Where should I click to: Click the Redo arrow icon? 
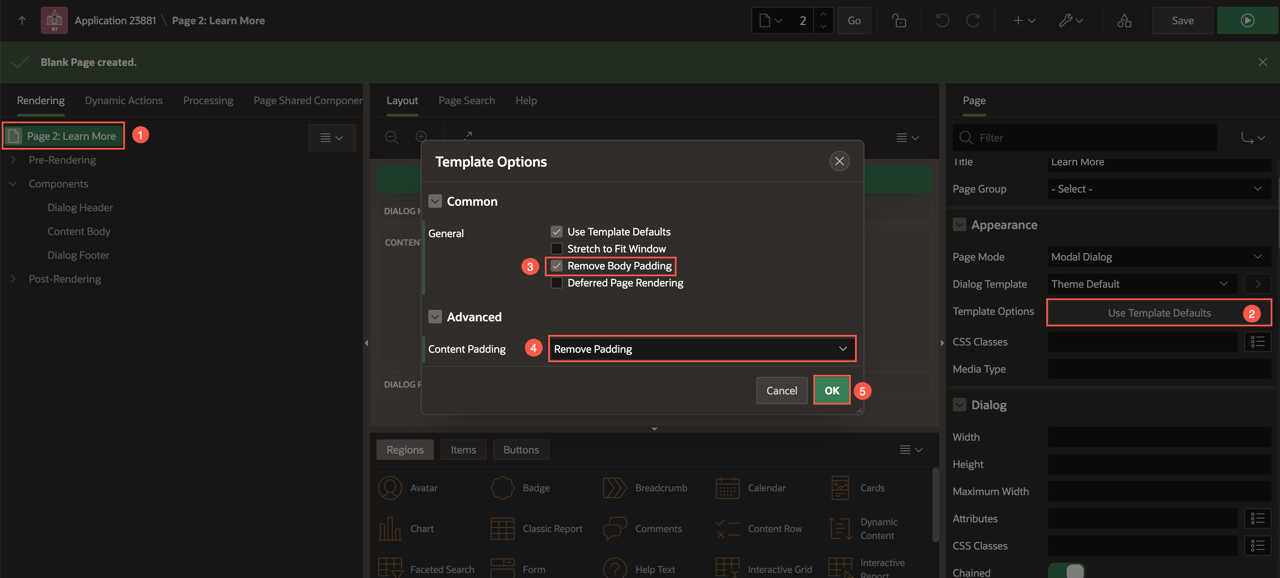click(972, 20)
